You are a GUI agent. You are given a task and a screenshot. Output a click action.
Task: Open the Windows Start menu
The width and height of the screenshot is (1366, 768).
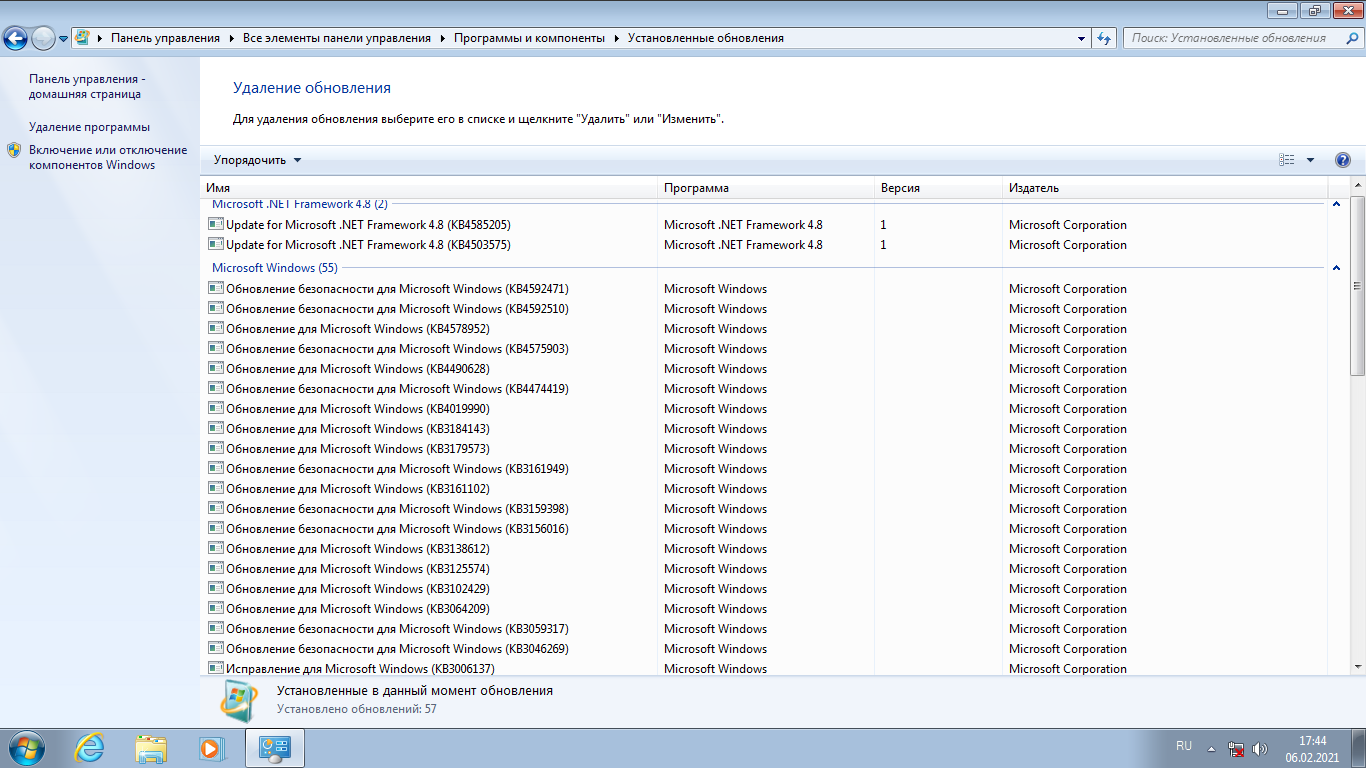click(x=25, y=747)
